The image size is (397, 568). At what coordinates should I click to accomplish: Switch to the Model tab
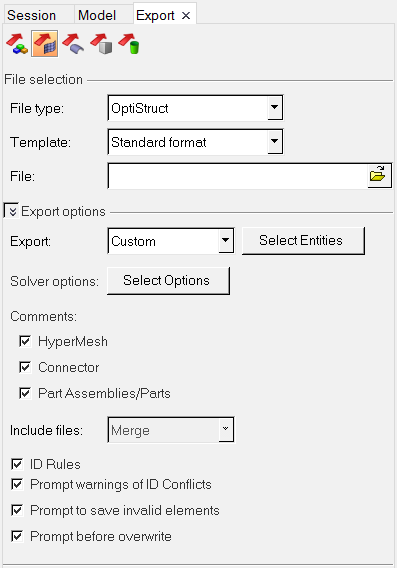[97, 16]
